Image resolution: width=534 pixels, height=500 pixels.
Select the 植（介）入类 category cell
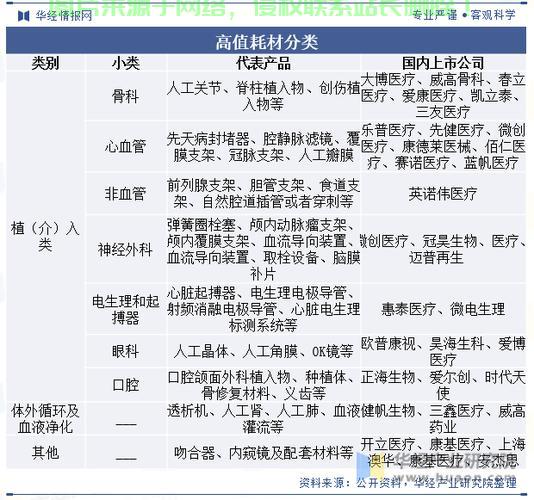[45, 236]
